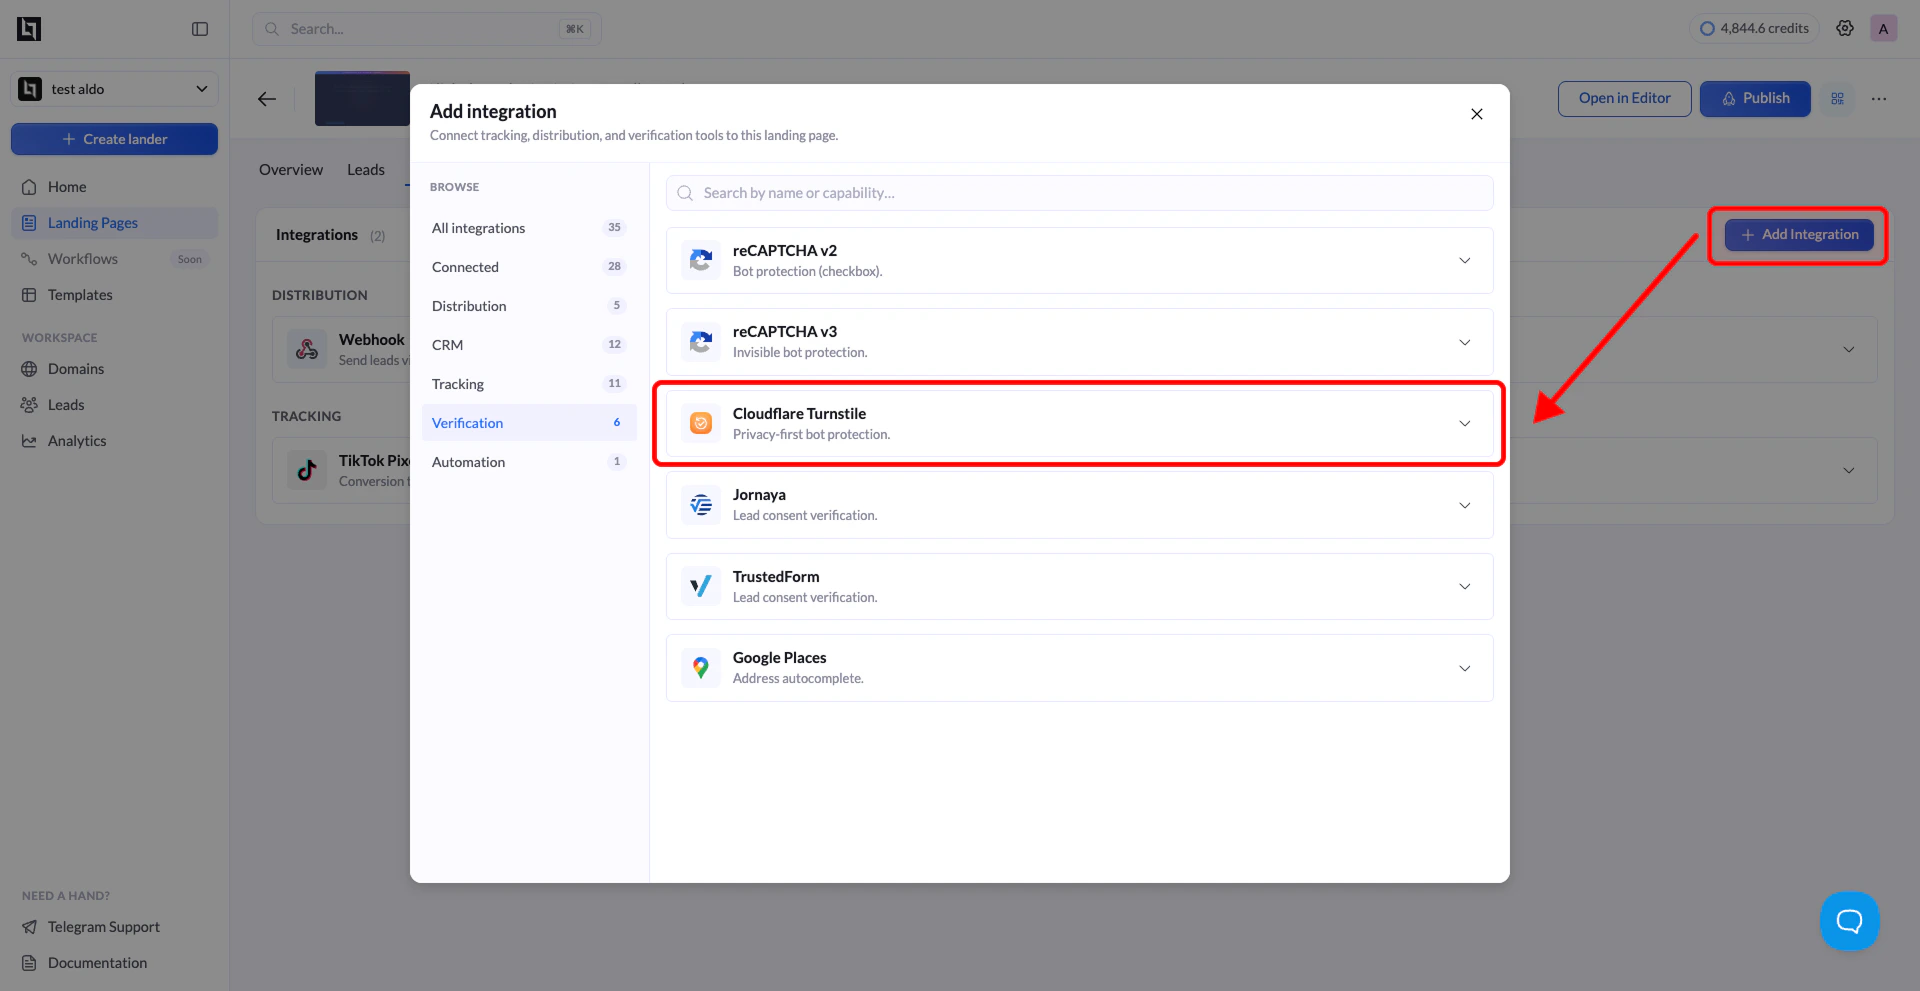This screenshot has width=1920, height=991.
Task: Open the 'test aldo' workspace dropdown
Action: [114, 89]
